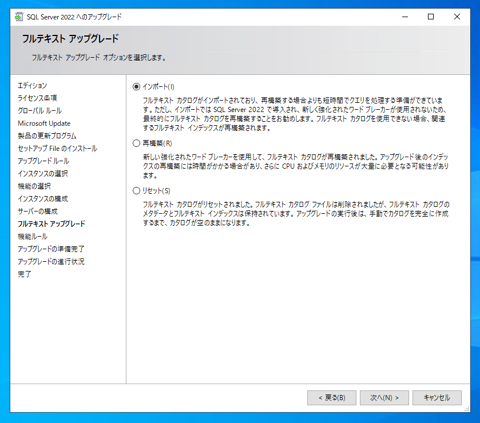Click the セットアップ File のインストール step
The width and height of the screenshot is (480, 423).
click(x=57, y=148)
